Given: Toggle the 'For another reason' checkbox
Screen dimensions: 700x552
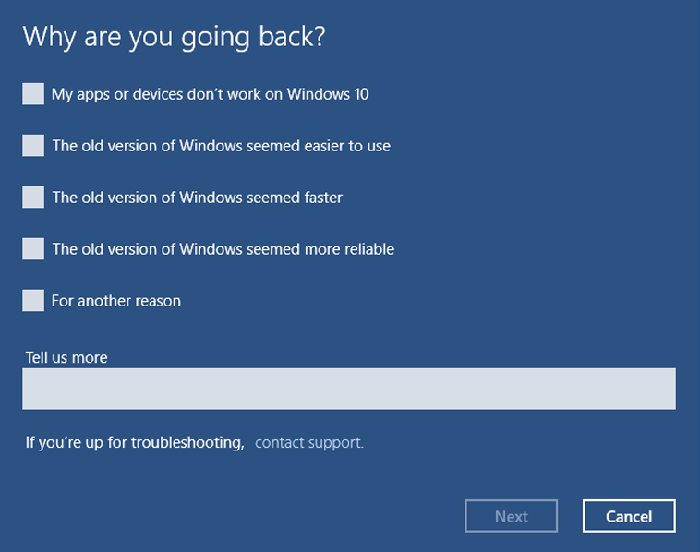Looking at the screenshot, I should [33, 300].
